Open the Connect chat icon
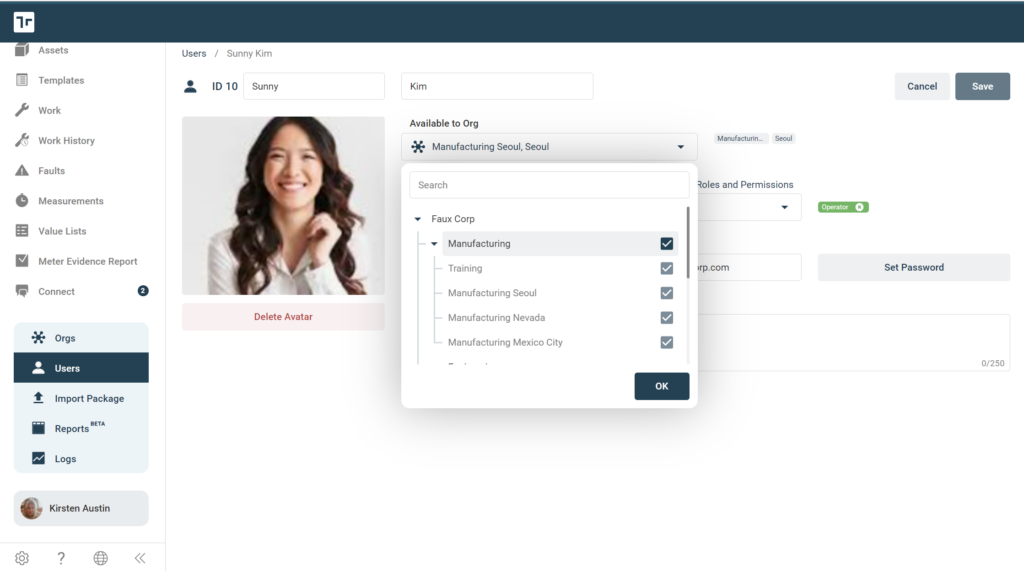Image resolution: width=1024 pixels, height=571 pixels. 22,291
